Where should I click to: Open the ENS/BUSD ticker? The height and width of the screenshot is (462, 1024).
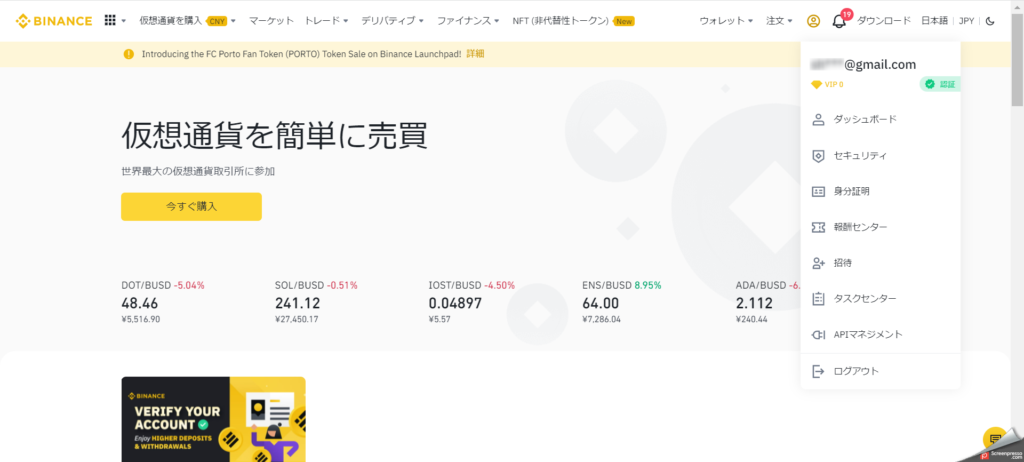tap(622, 305)
